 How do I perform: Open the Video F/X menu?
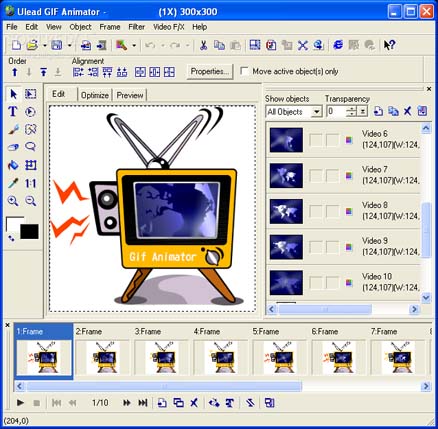coord(169,27)
